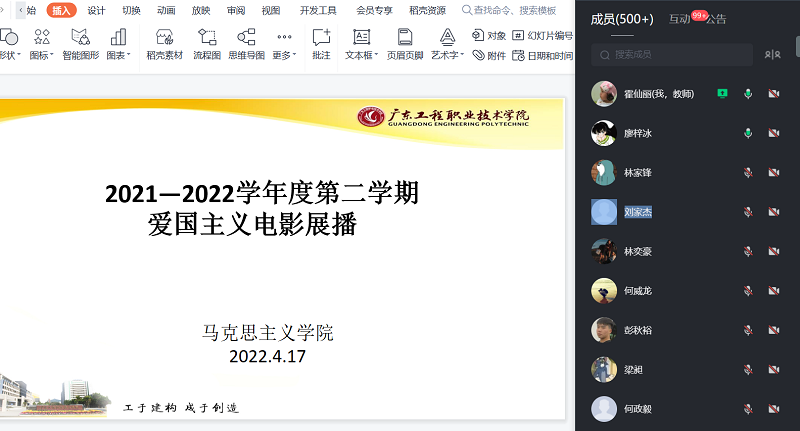Insert a 思维导图 mind map
The image size is (800, 431).
pos(246,43)
